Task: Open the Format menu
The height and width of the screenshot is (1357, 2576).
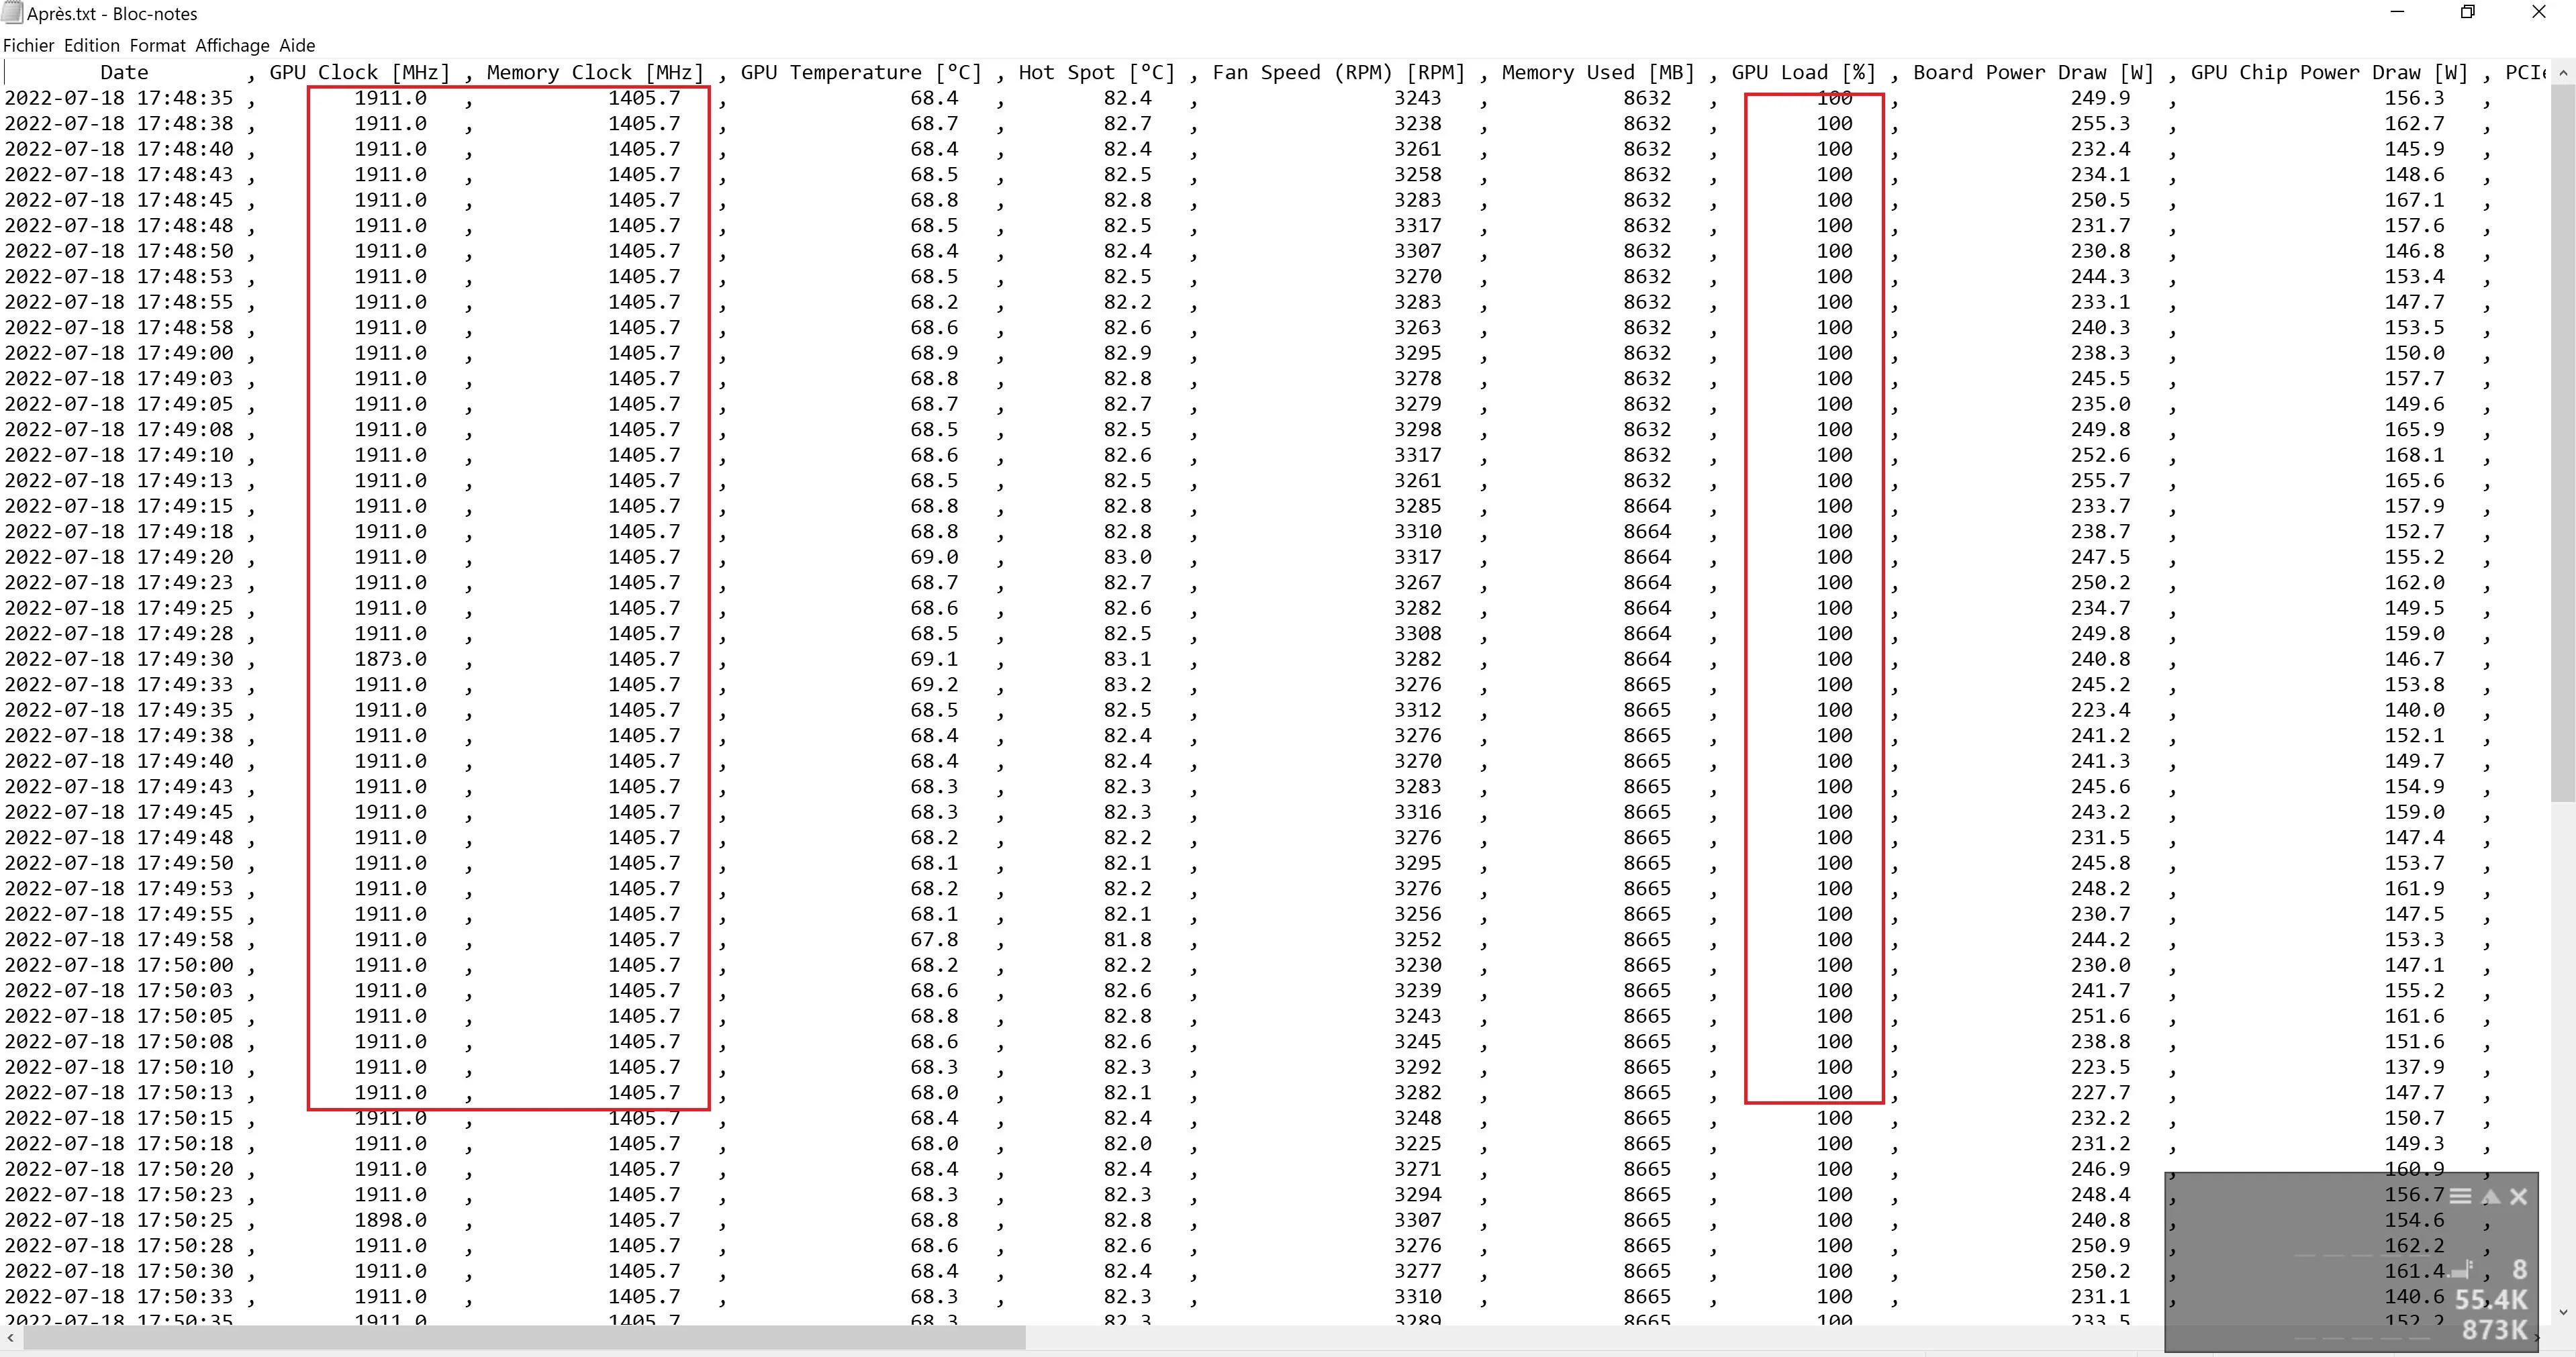Action: pyautogui.click(x=157, y=45)
